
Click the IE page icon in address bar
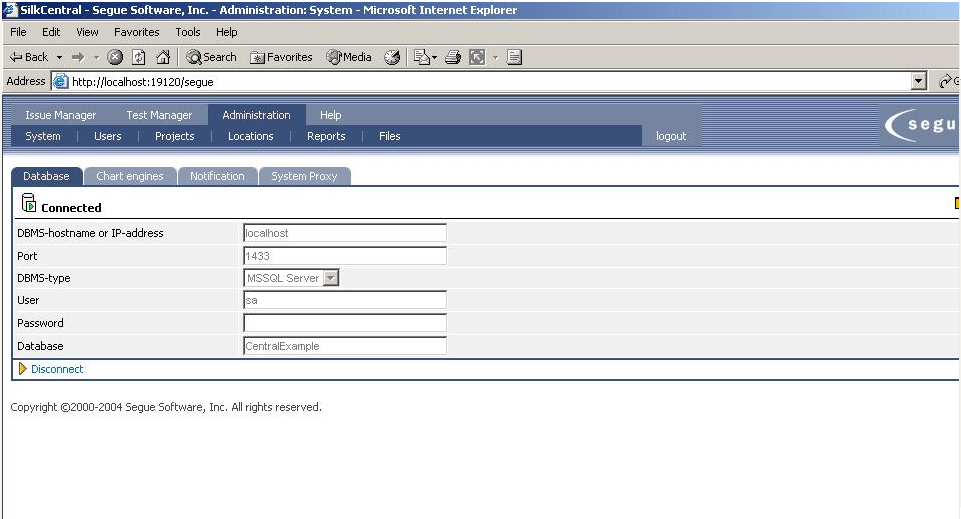pyautogui.click(x=60, y=81)
